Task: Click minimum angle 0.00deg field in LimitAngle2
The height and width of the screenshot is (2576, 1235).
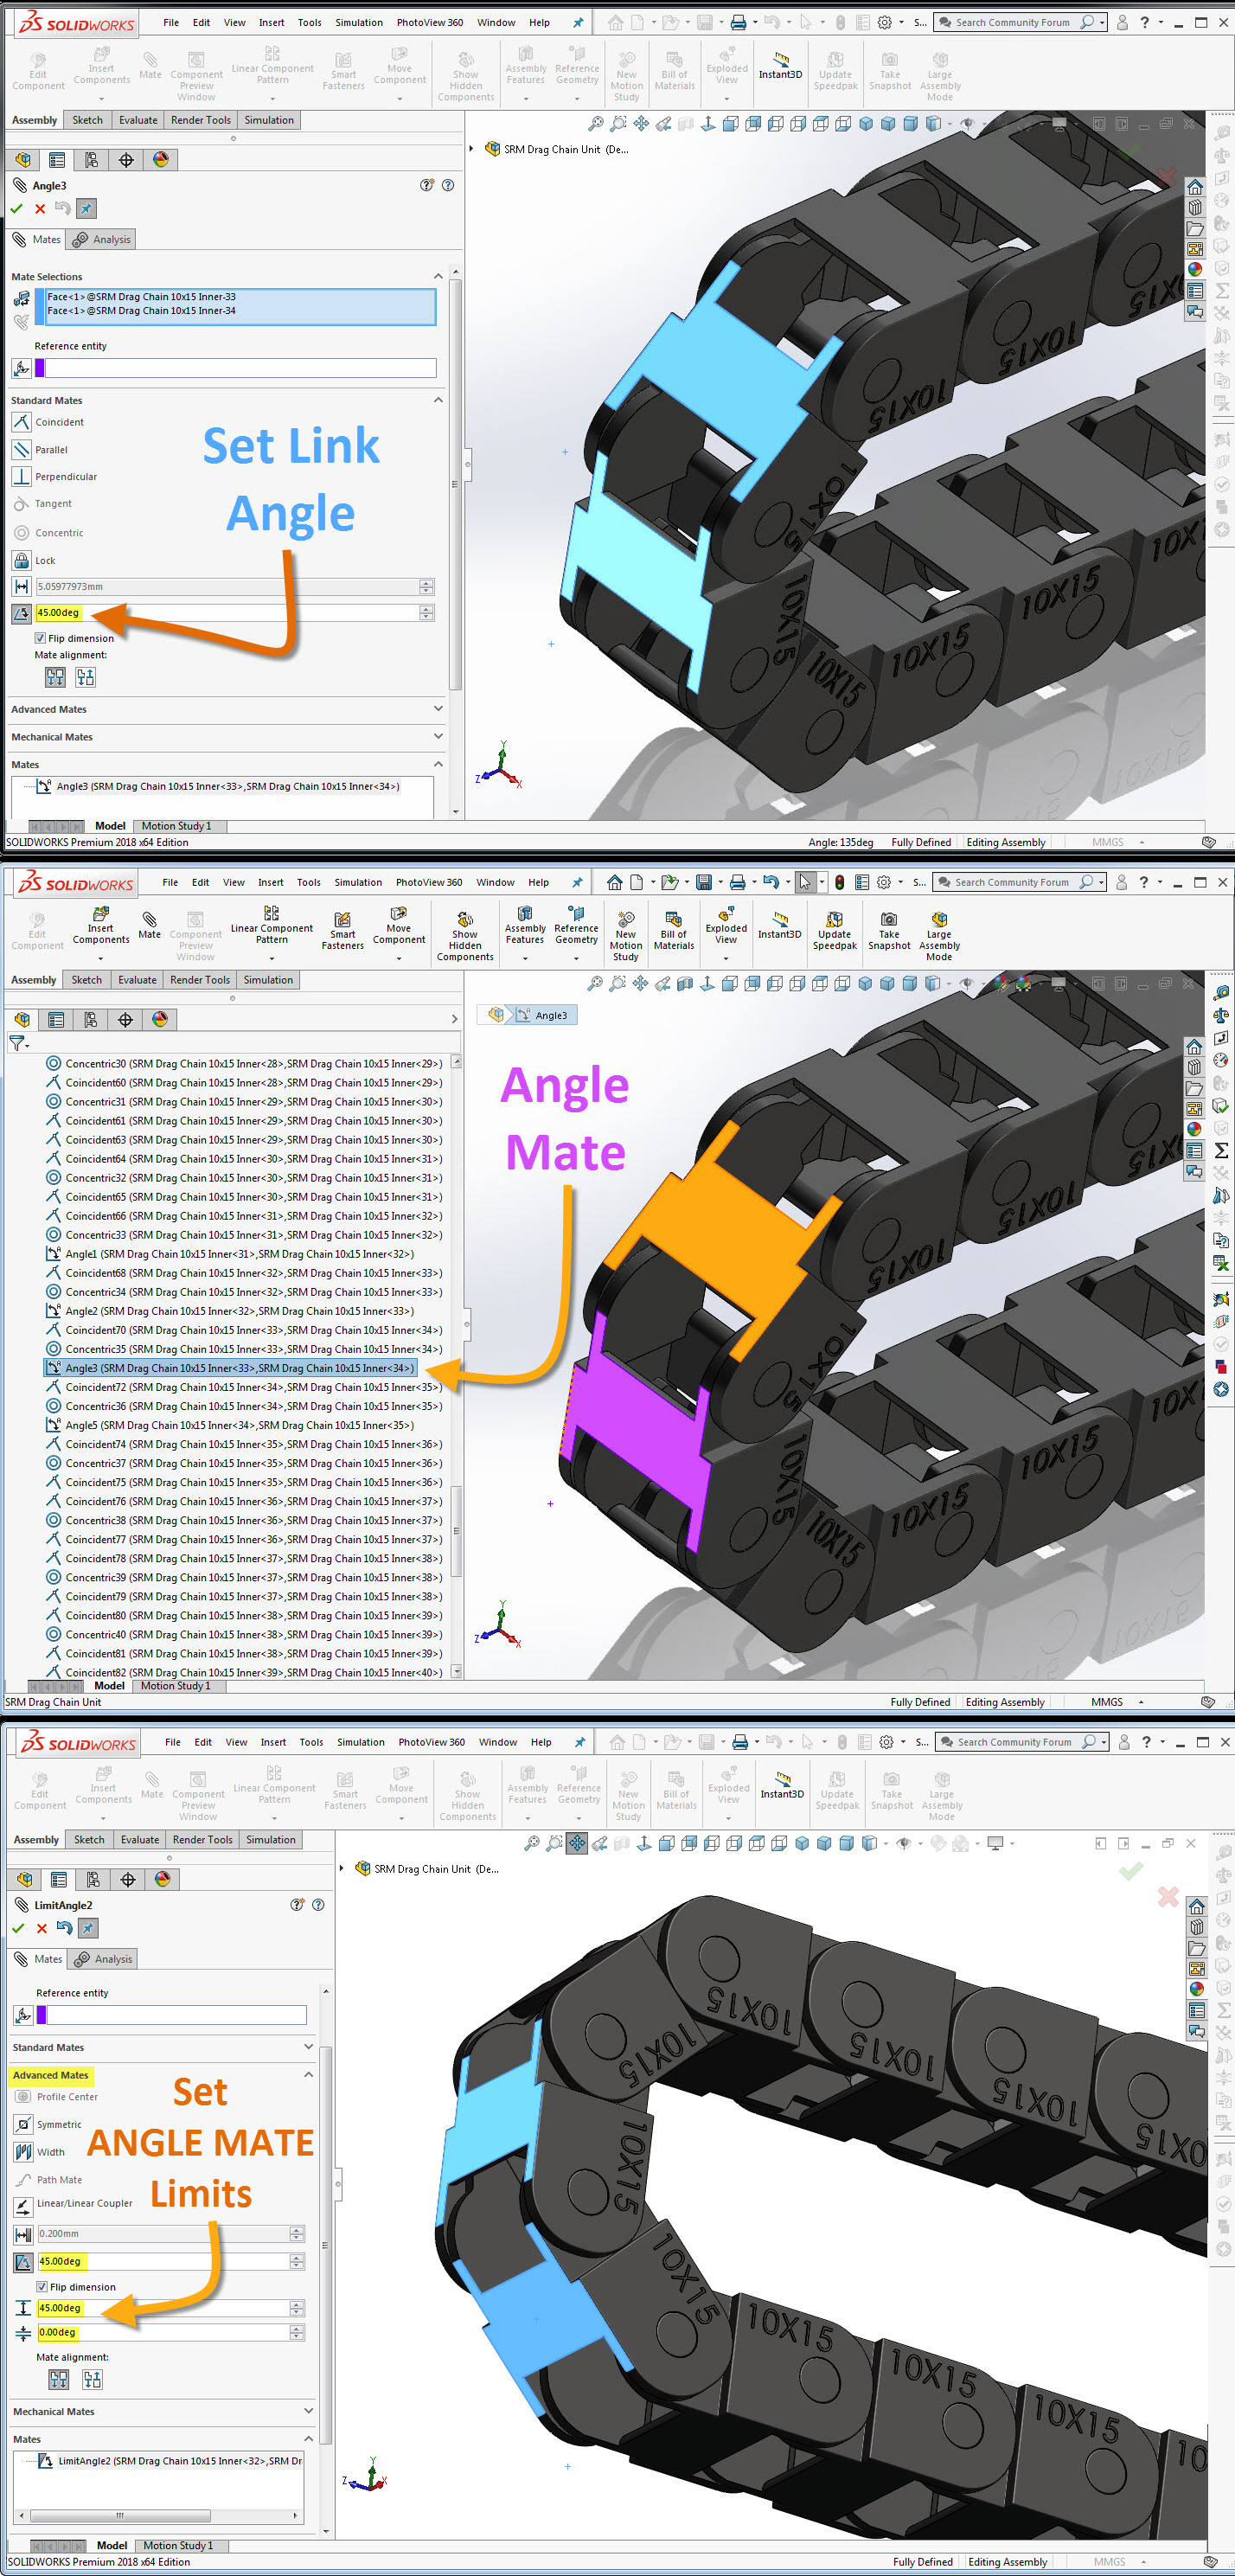Action: (x=164, y=2332)
